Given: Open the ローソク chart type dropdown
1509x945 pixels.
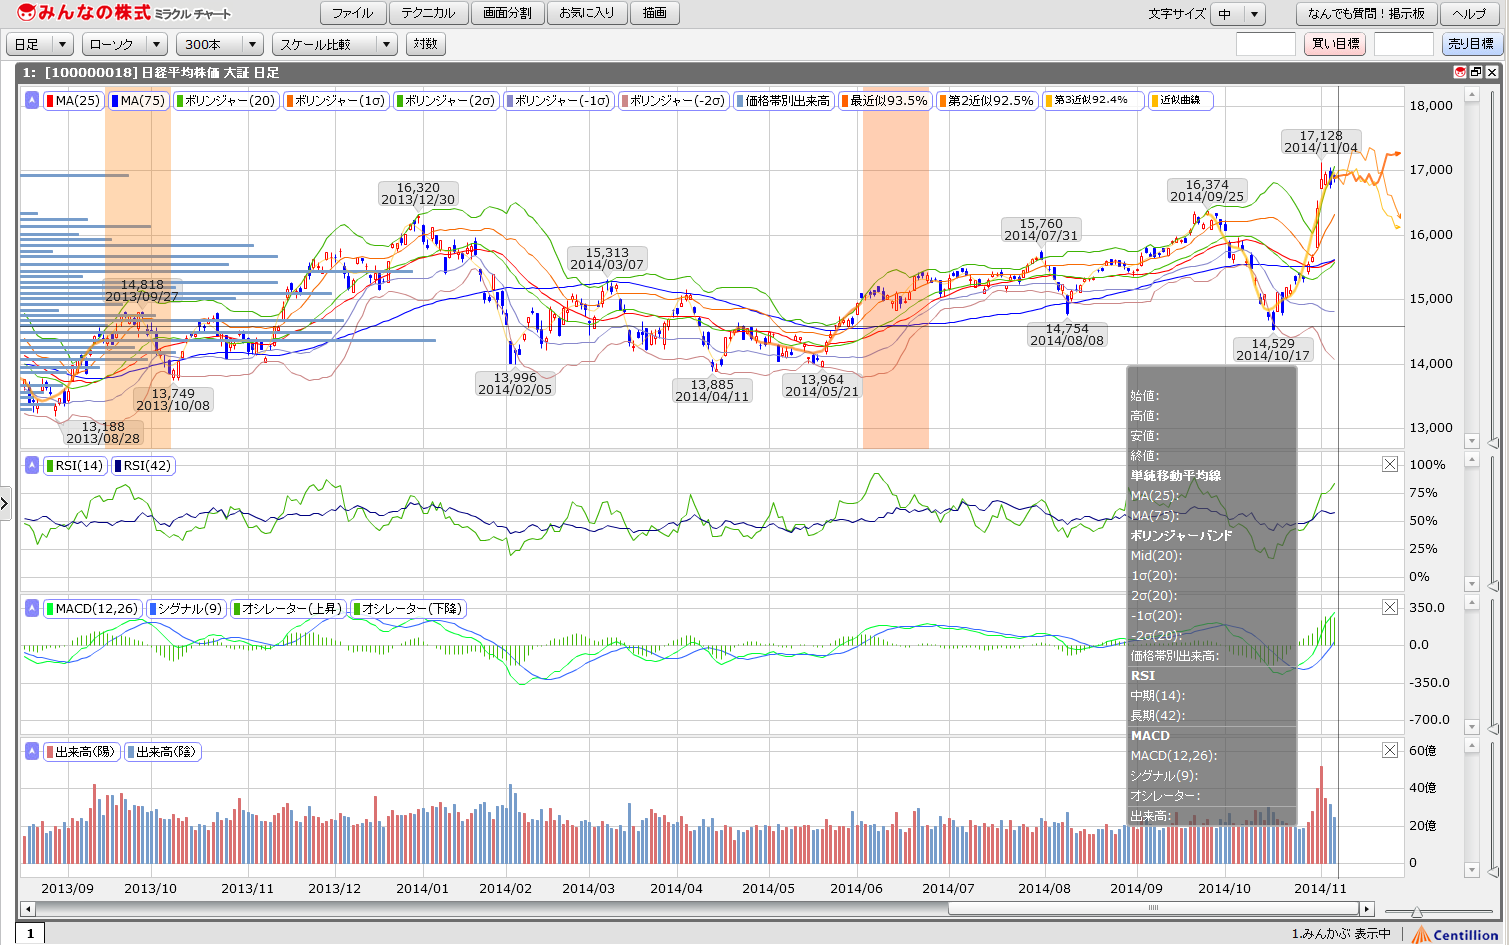Looking at the screenshot, I should (125, 44).
